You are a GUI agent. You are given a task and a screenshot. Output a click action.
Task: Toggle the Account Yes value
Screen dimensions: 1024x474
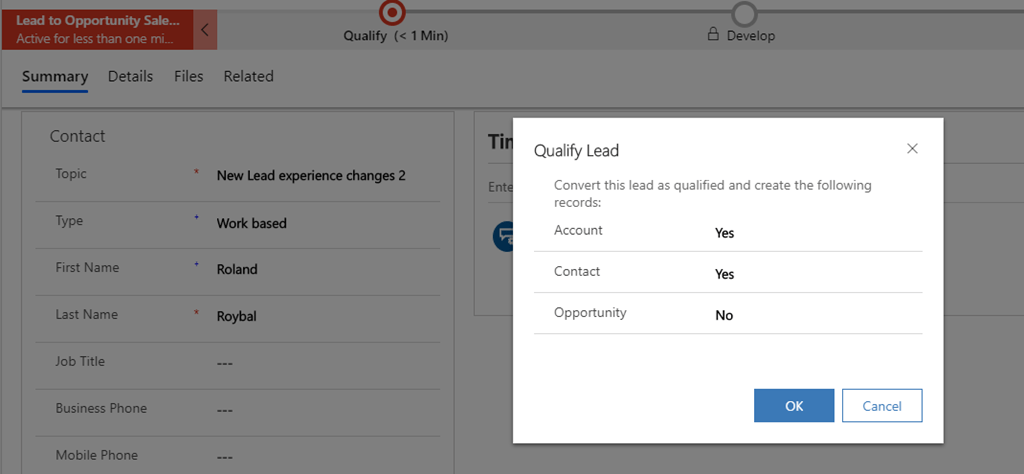725,233
